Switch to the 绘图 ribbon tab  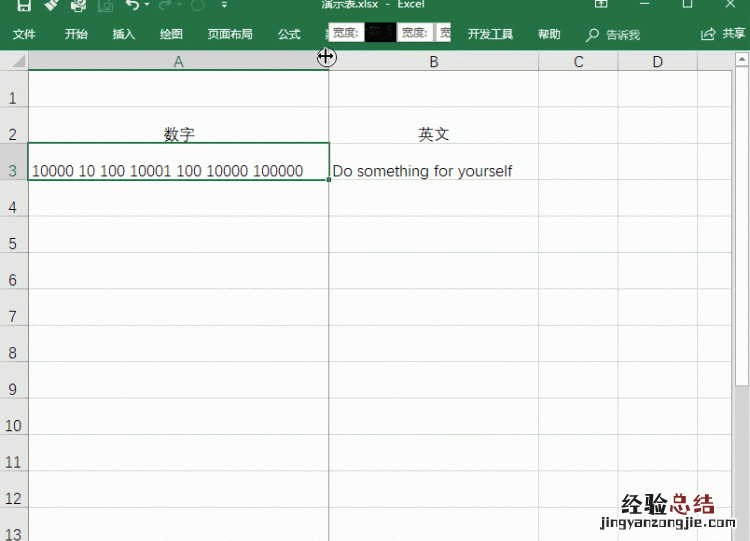coord(171,34)
